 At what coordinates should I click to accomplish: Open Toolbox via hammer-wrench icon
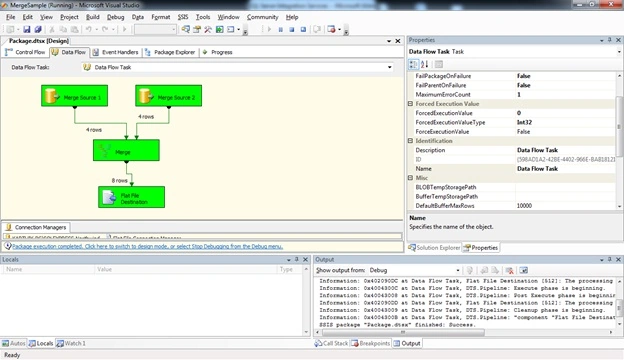208,29
